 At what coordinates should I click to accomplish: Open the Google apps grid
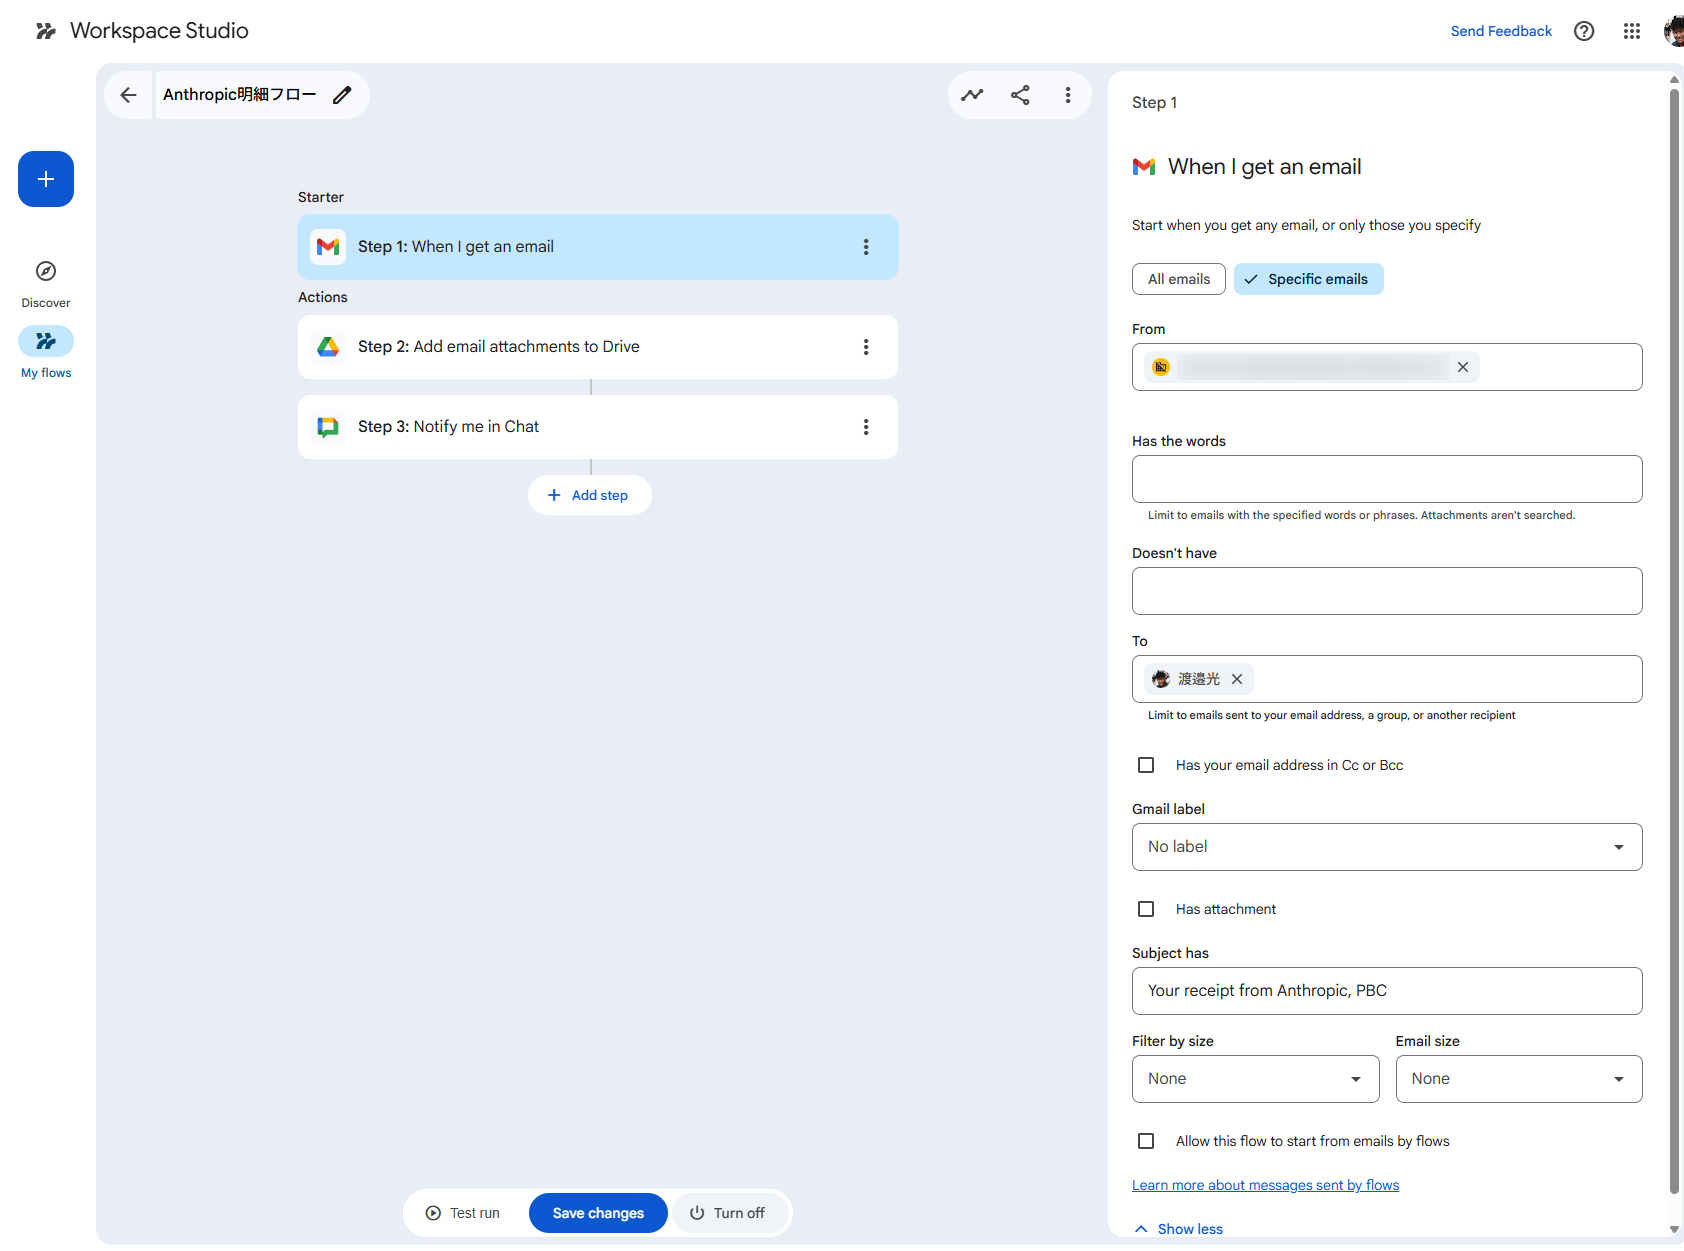tap(1631, 31)
